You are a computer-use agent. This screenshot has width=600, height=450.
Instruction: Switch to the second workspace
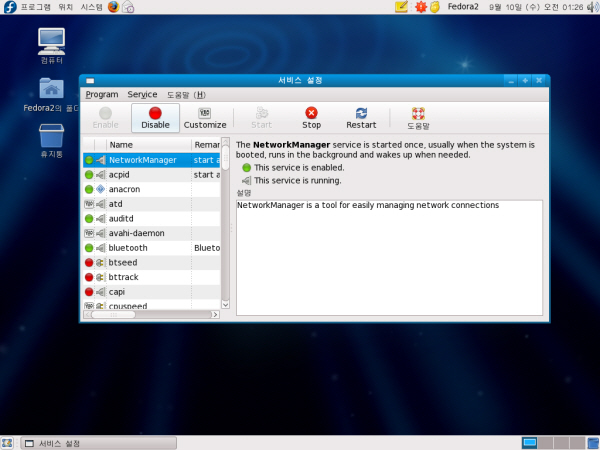(x=545, y=443)
